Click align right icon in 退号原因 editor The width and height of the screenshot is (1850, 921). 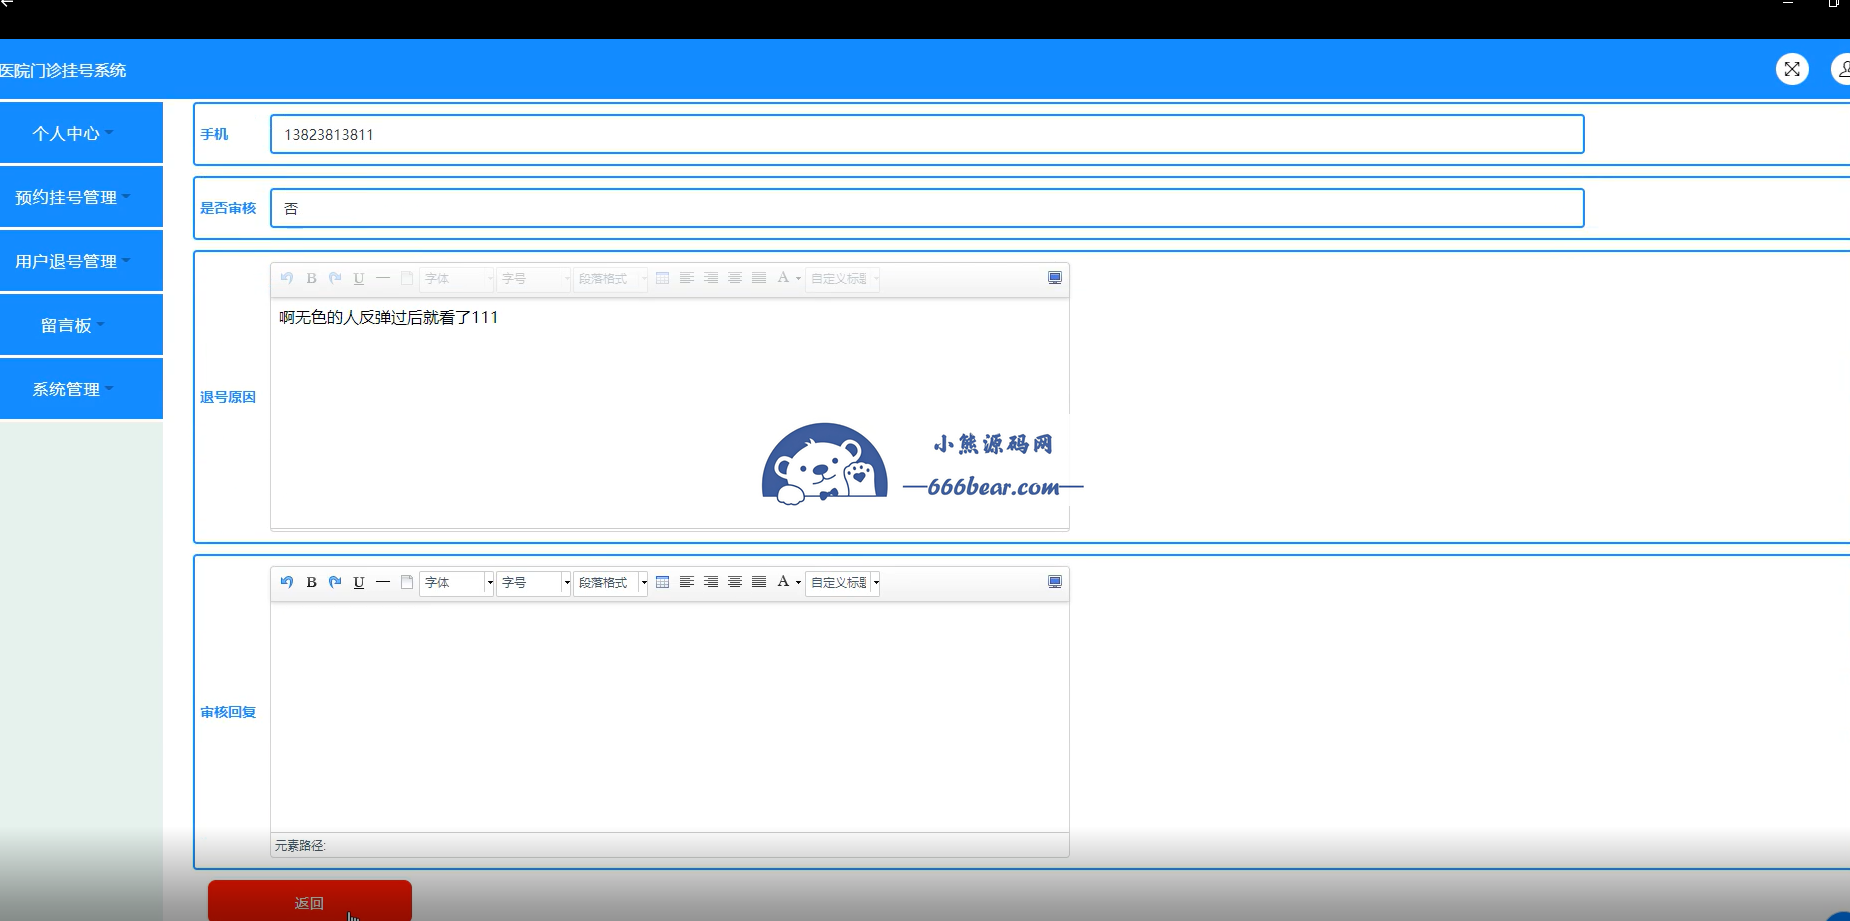click(711, 278)
